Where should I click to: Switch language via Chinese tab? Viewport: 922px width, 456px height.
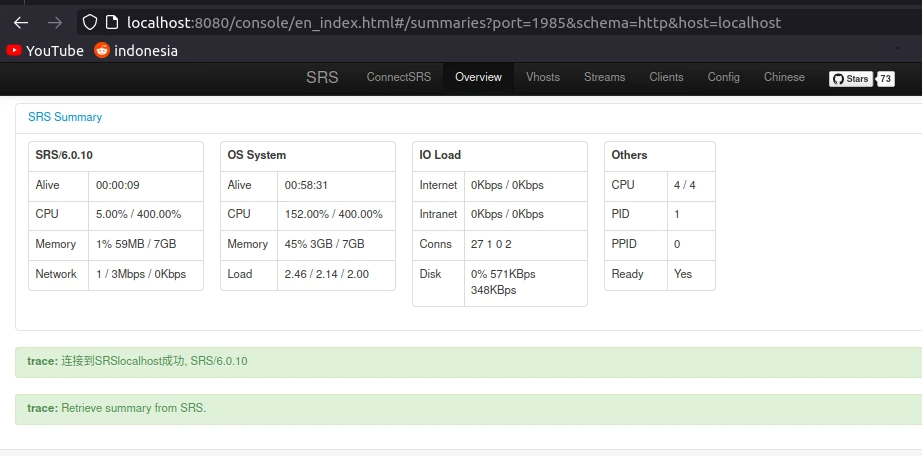pyautogui.click(x=784, y=77)
